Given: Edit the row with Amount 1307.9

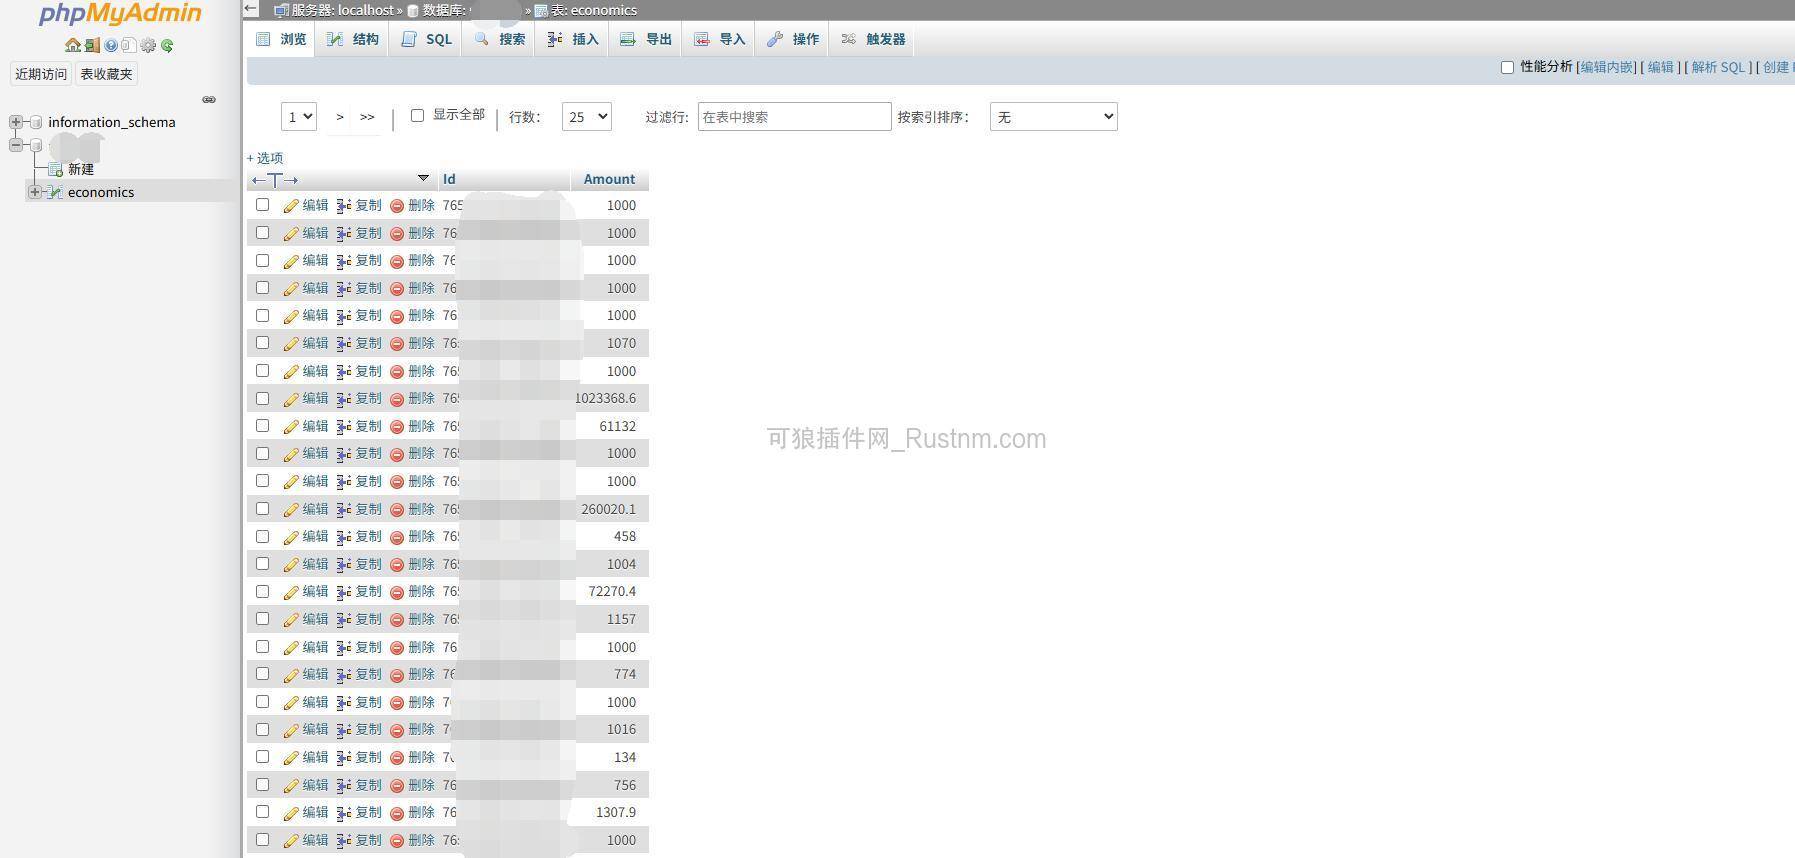Looking at the screenshot, I should [305, 812].
